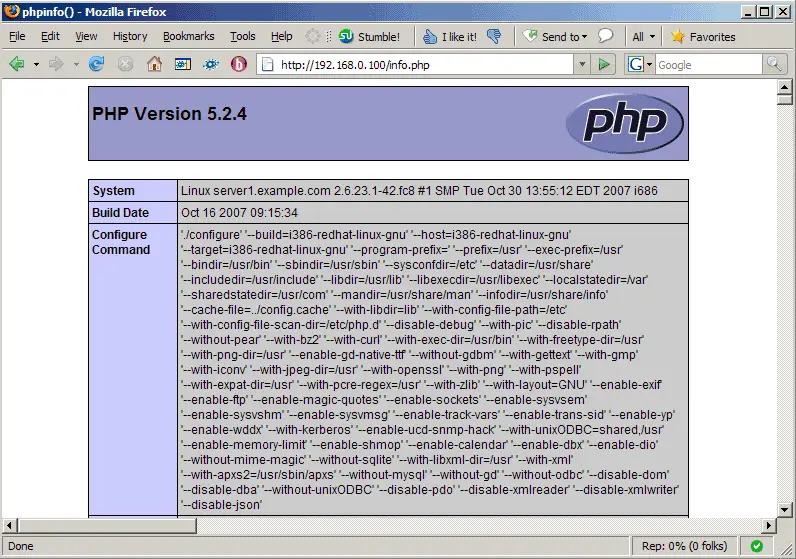Click the Linux server1.example.com system value
The image size is (796, 559).
point(419,191)
